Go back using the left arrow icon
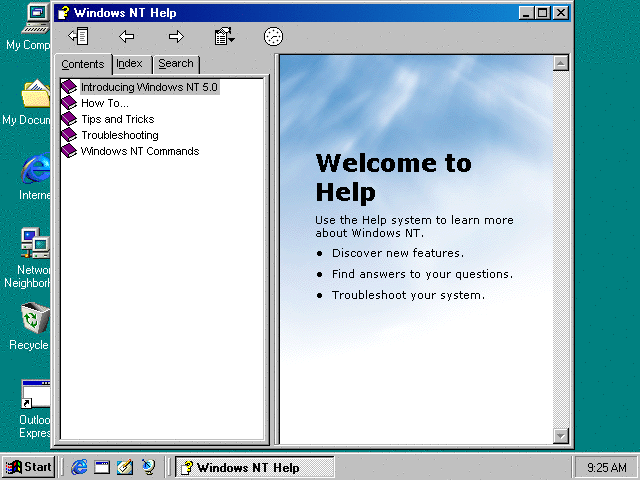This screenshot has height=480, width=640. 127,37
